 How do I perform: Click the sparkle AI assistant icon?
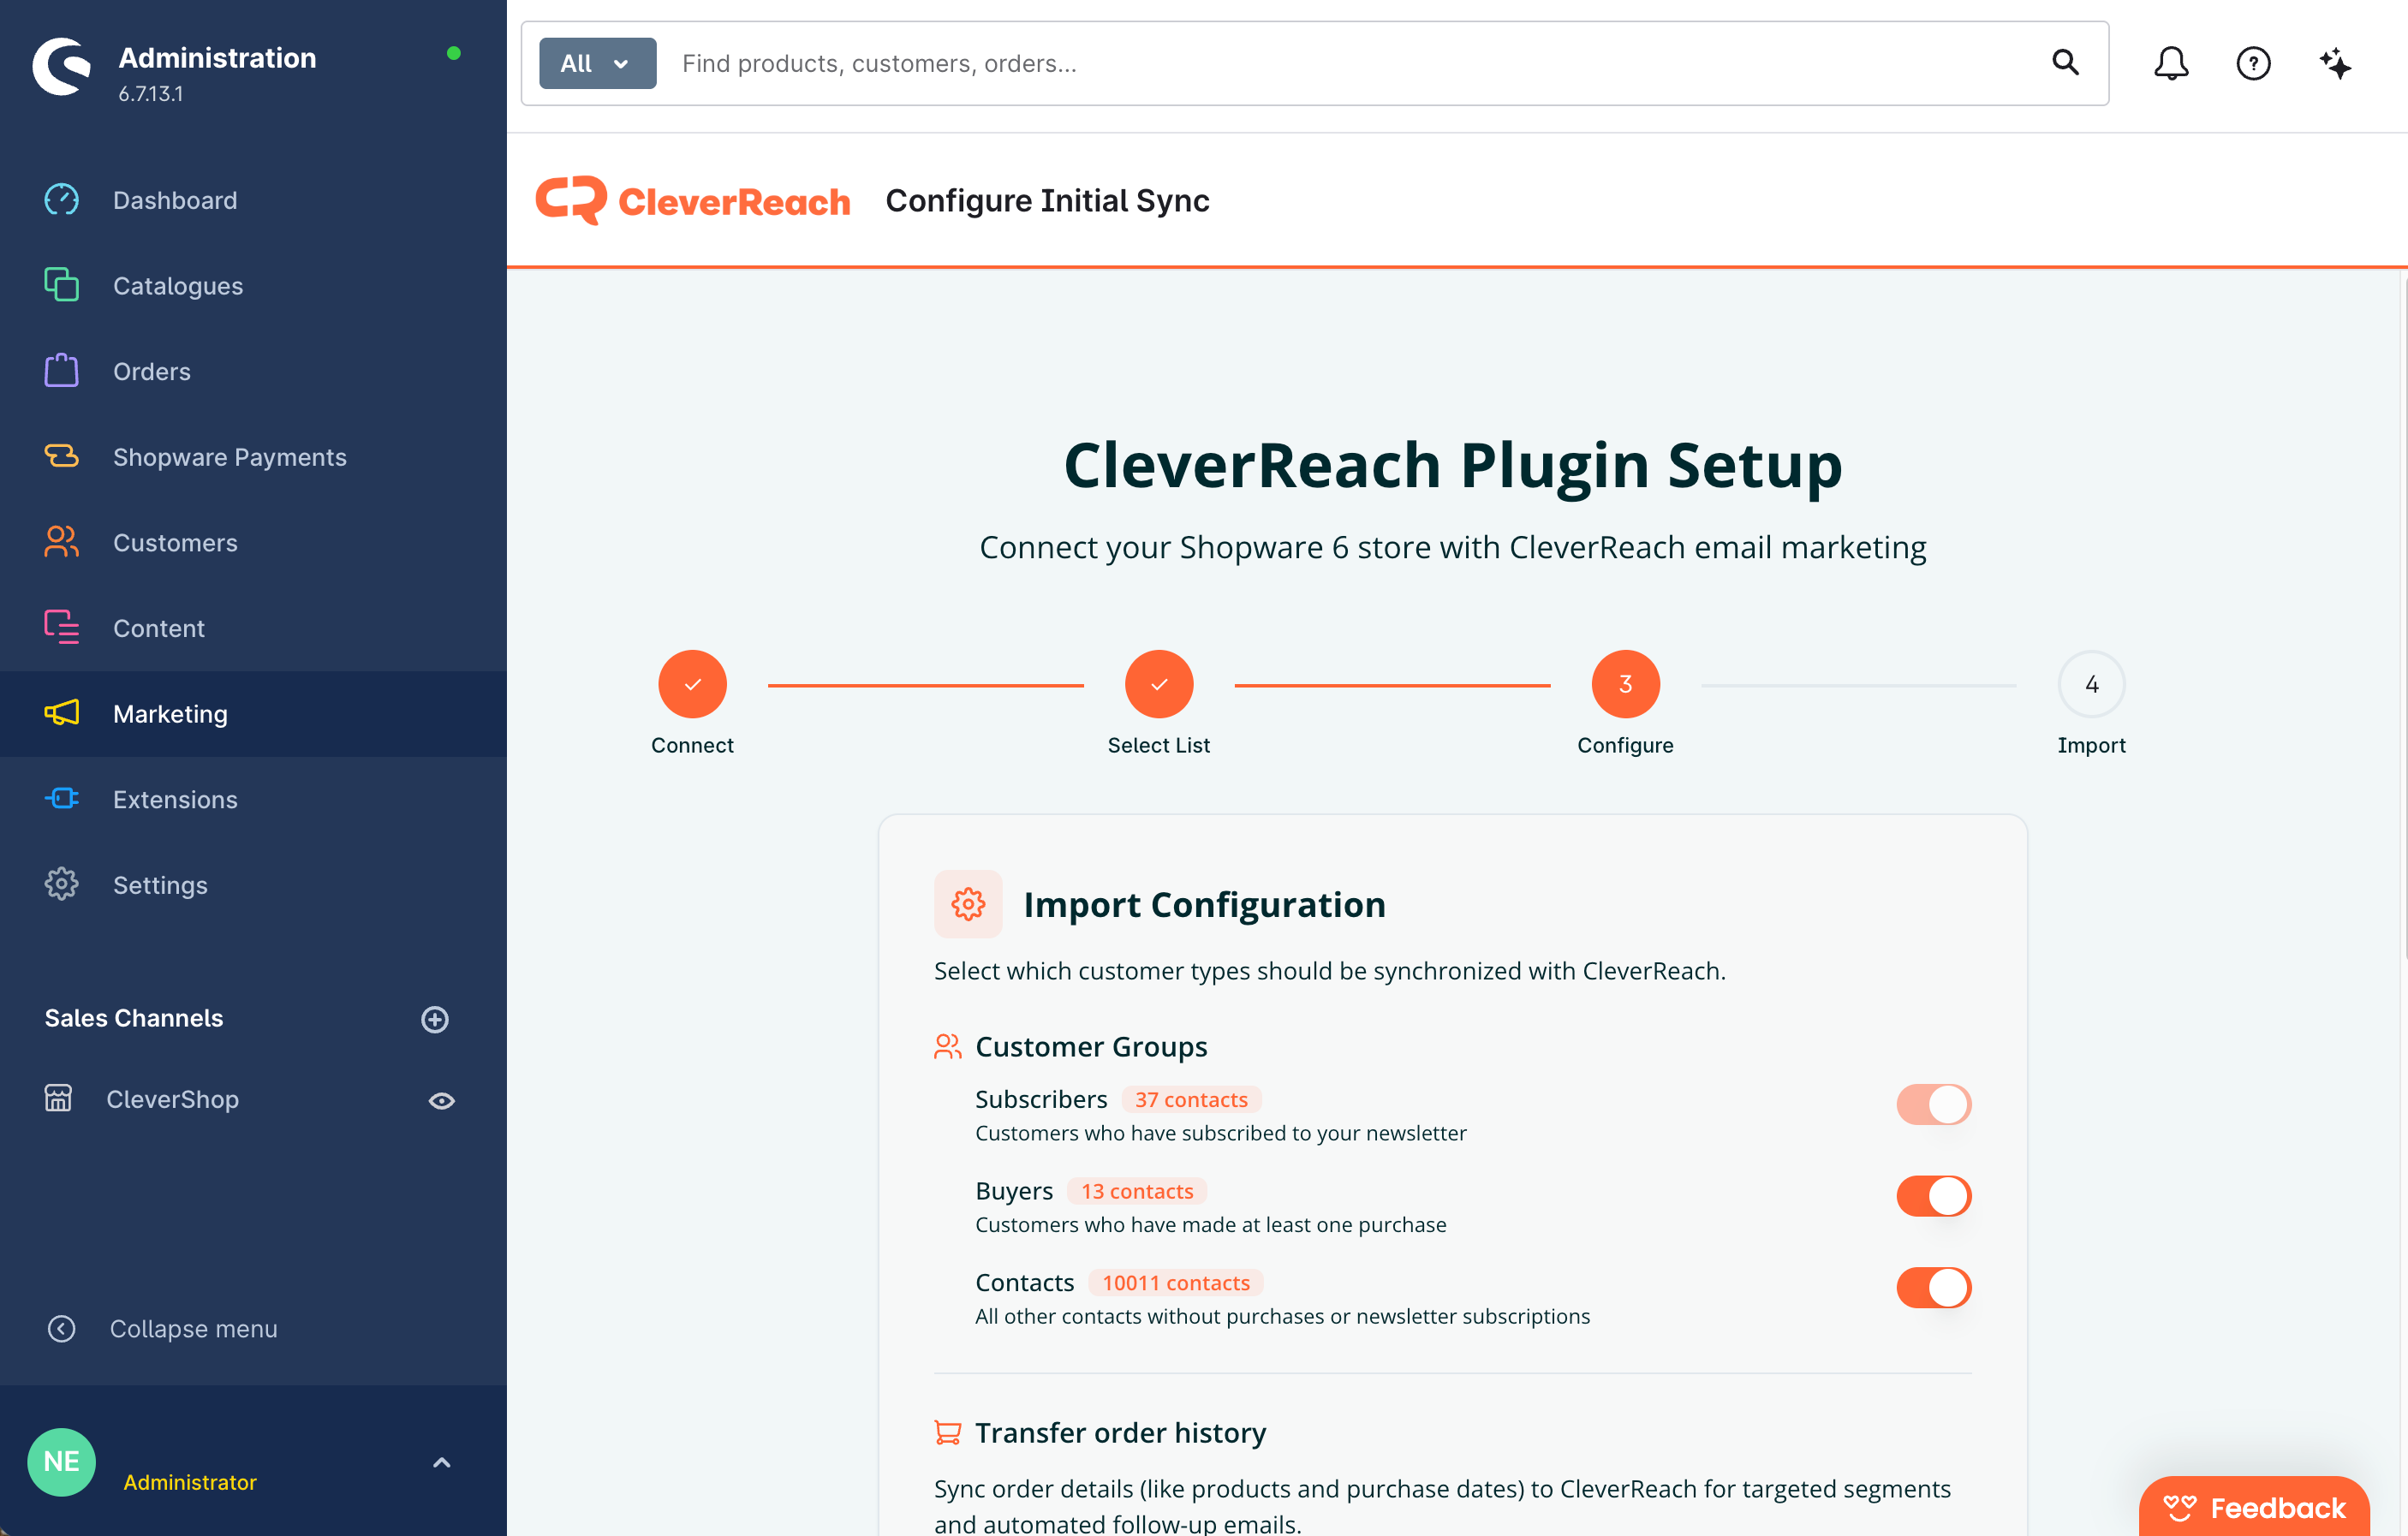[x=2335, y=63]
